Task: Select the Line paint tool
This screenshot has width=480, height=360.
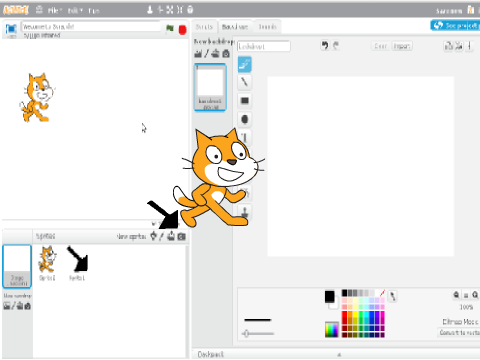Action: [x=245, y=82]
